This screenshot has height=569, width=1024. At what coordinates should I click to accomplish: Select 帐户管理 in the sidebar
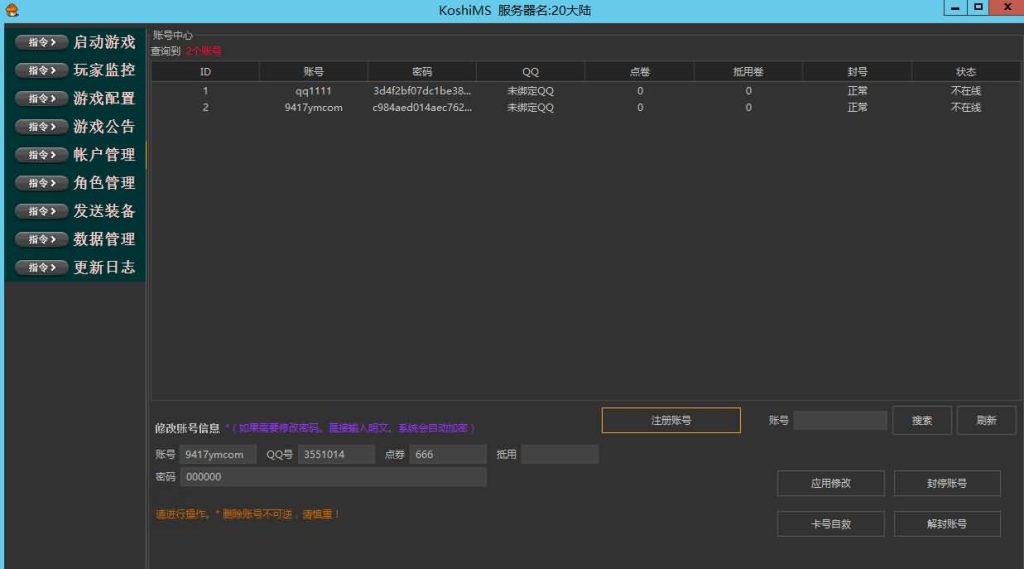coord(104,155)
